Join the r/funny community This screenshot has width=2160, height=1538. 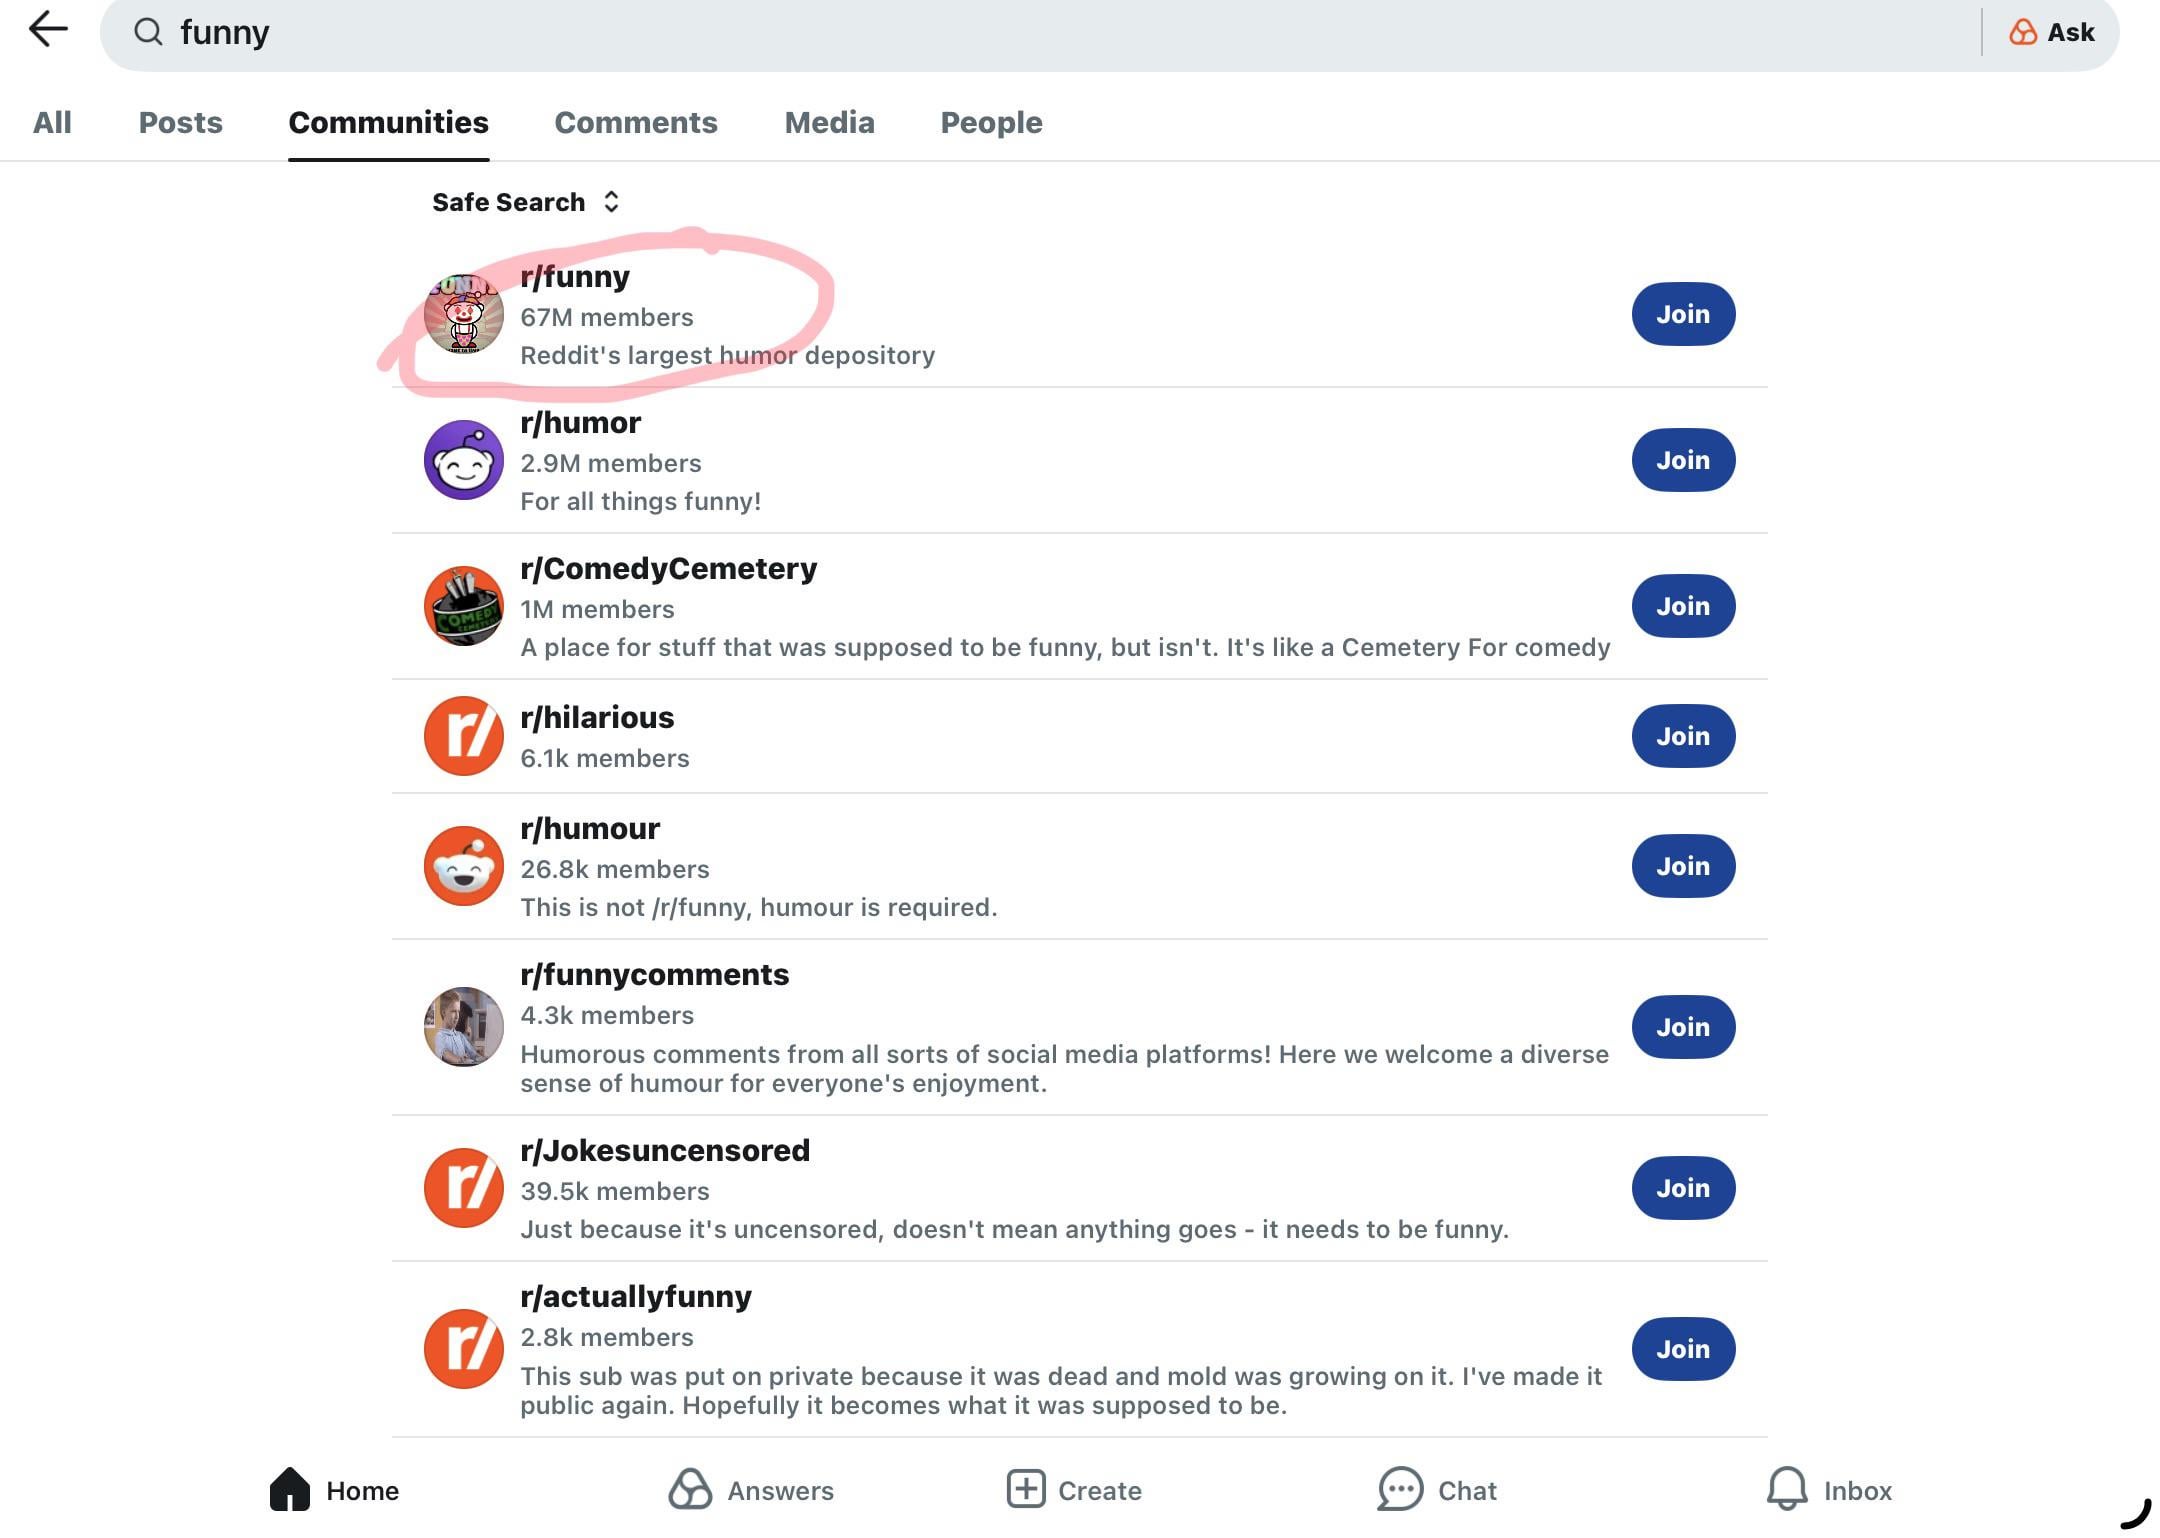[x=1683, y=314]
